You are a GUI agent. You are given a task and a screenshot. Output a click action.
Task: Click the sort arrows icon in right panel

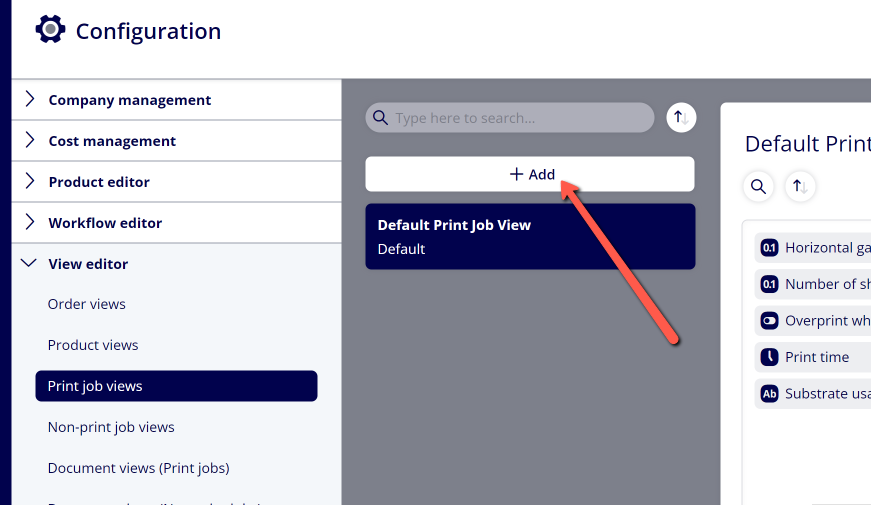800,186
